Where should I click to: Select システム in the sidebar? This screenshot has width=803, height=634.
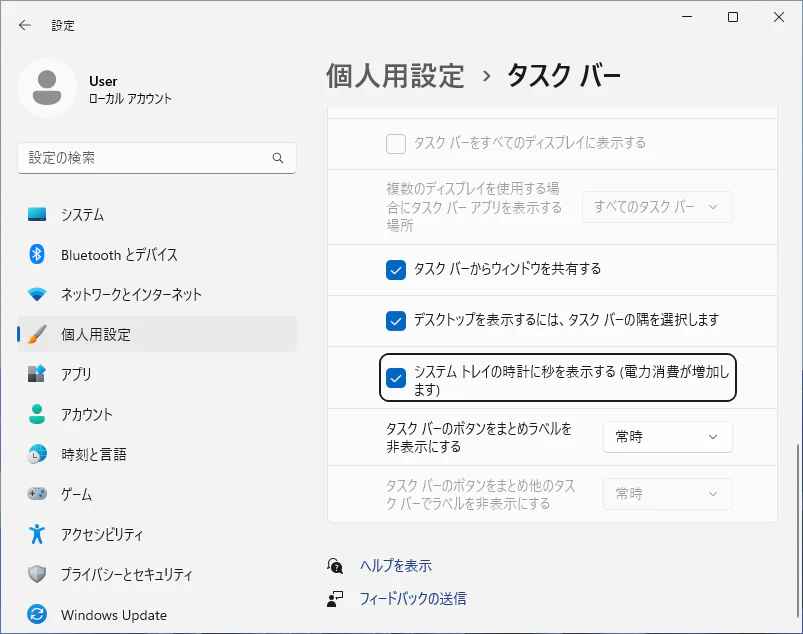157,214
